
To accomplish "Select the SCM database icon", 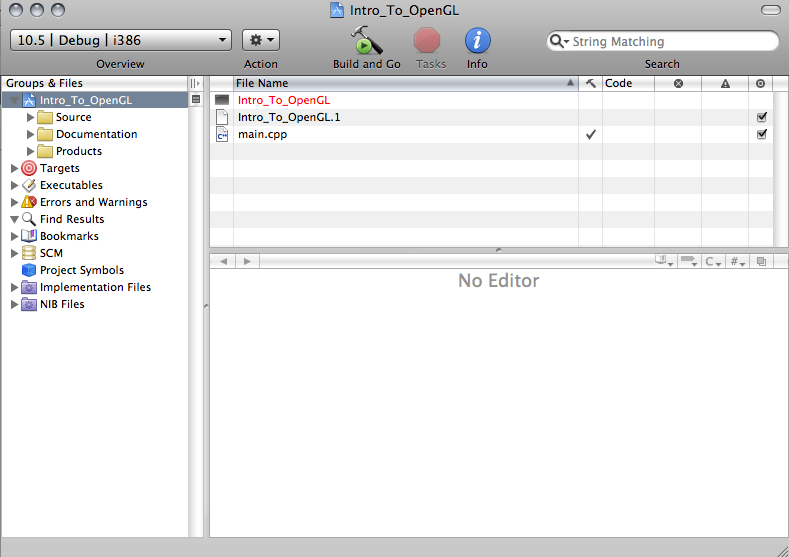I will tap(29, 253).
